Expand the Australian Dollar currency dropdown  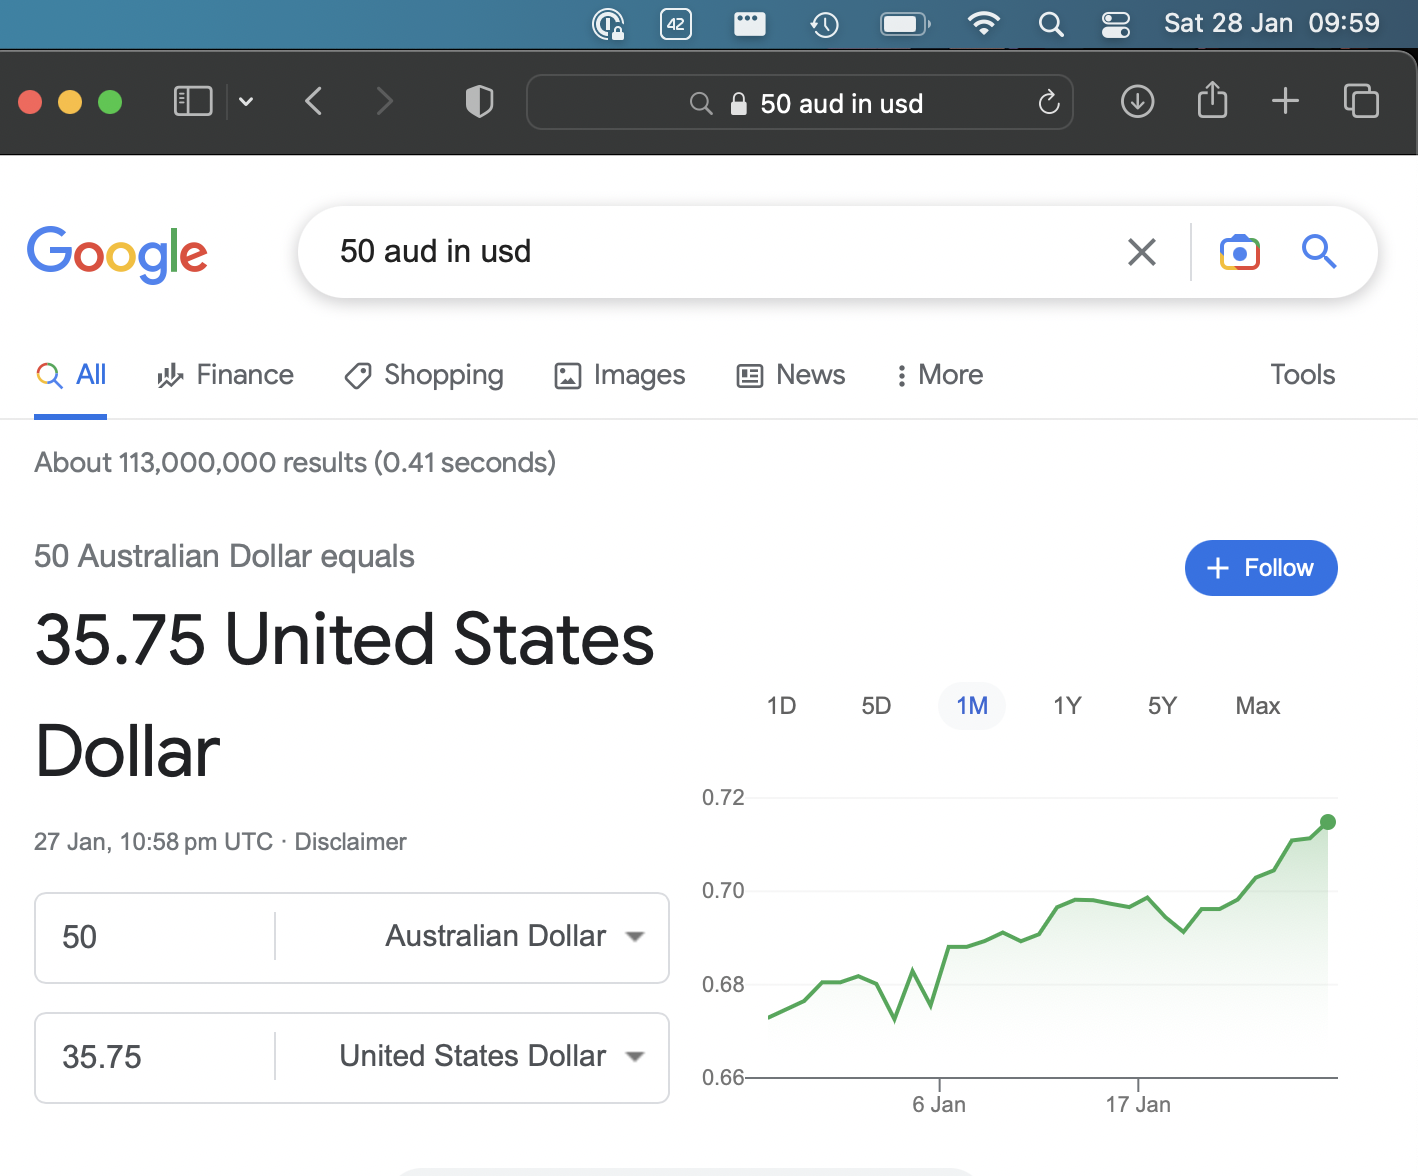pos(634,937)
